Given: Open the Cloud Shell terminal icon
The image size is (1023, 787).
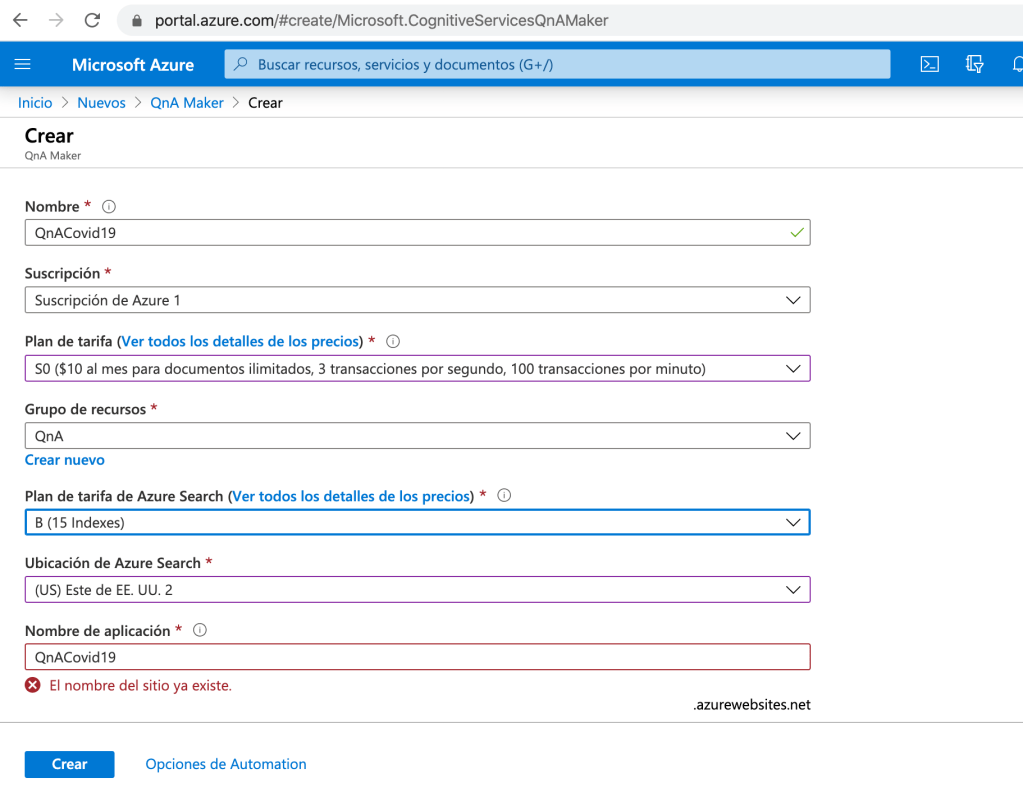Looking at the screenshot, I should coord(929,64).
